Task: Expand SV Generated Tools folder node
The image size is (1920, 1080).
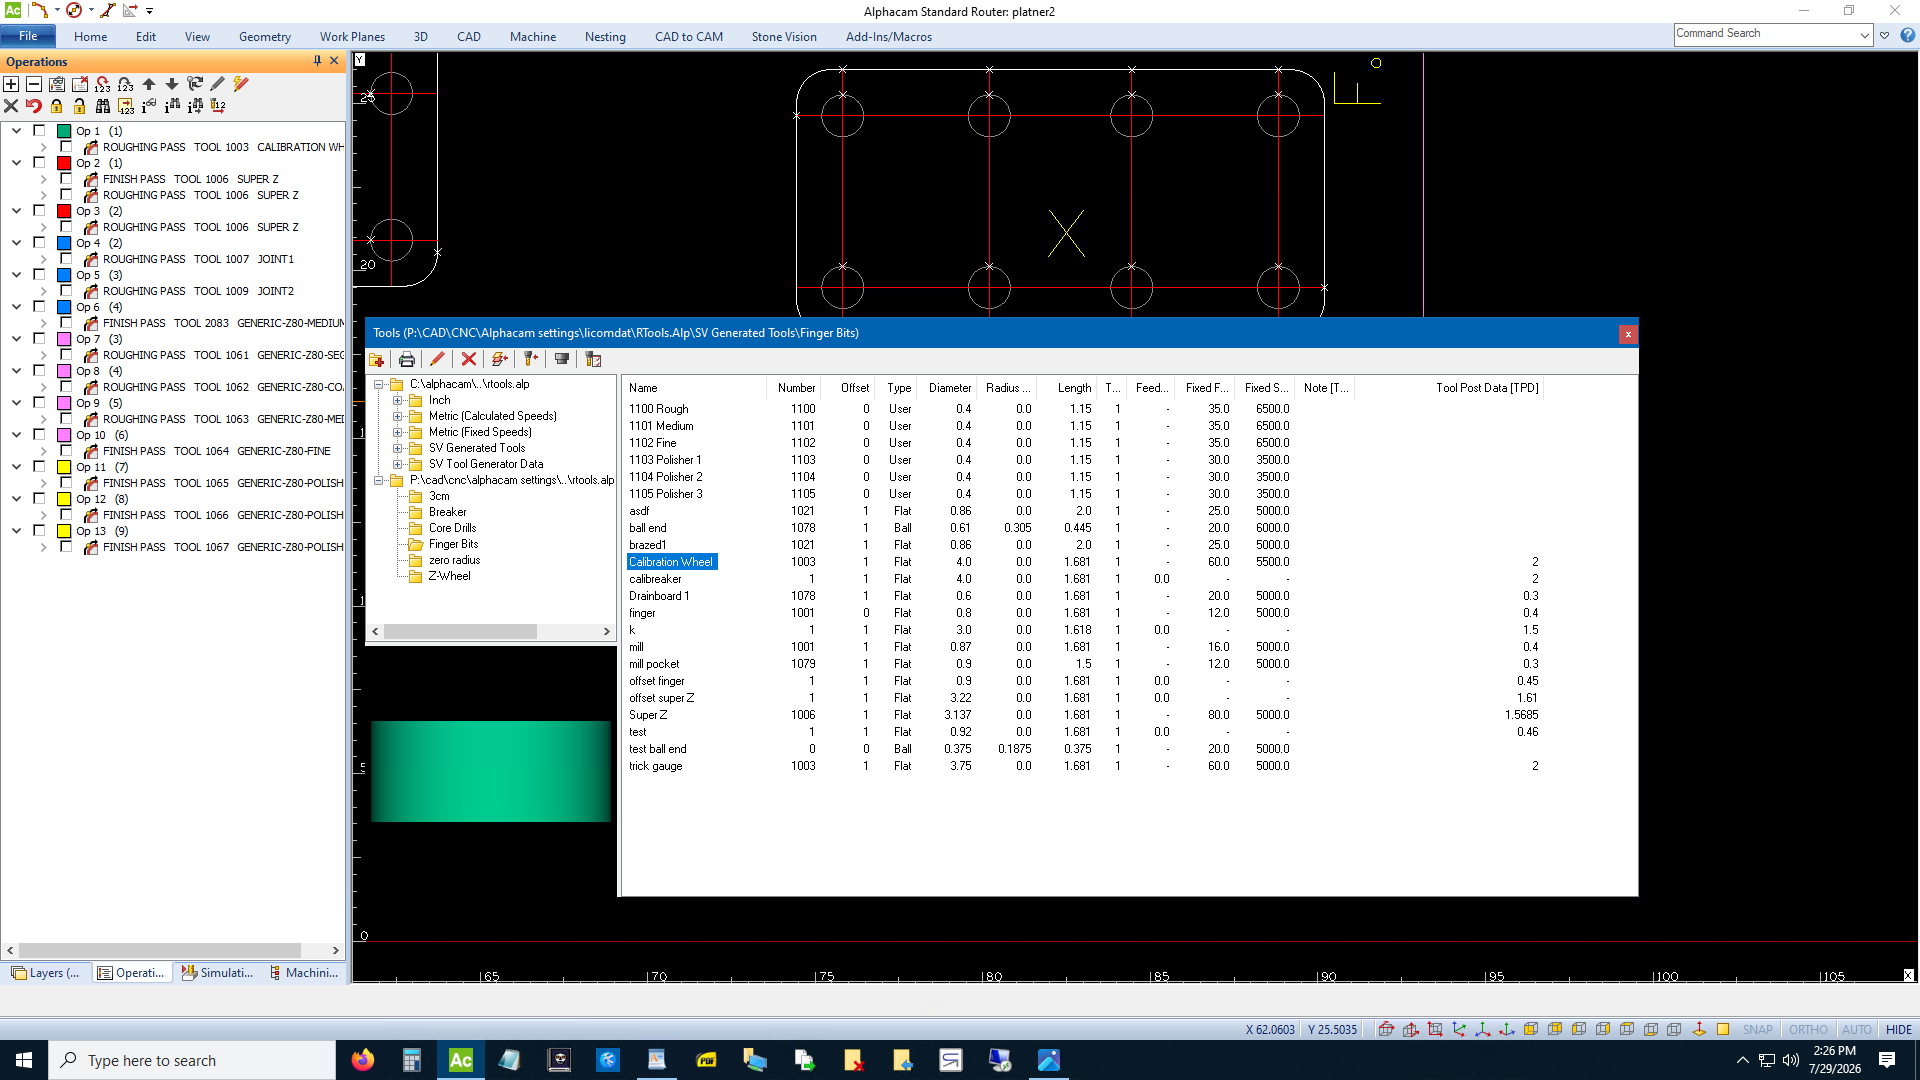Action: tap(397, 448)
